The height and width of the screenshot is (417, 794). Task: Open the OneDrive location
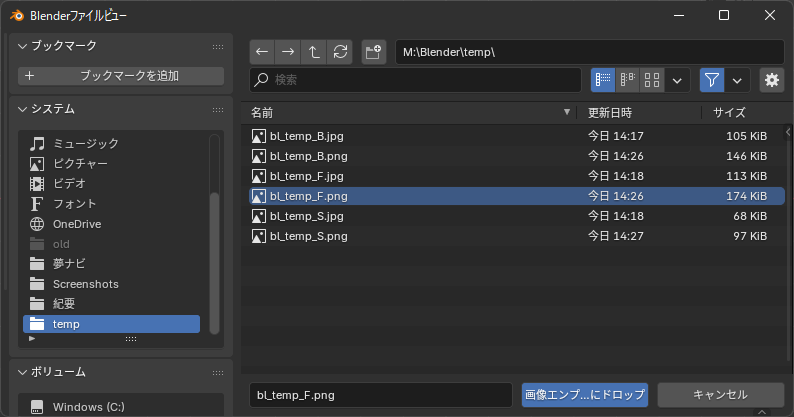tap(77, 224)
